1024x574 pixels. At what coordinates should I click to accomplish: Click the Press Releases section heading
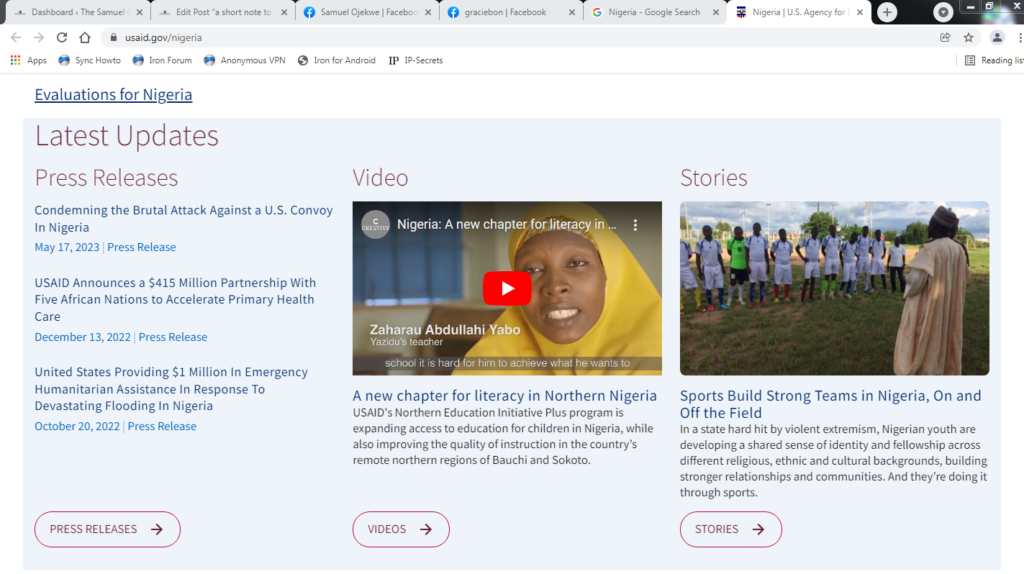pyautogui.click(x=106, y=178)
